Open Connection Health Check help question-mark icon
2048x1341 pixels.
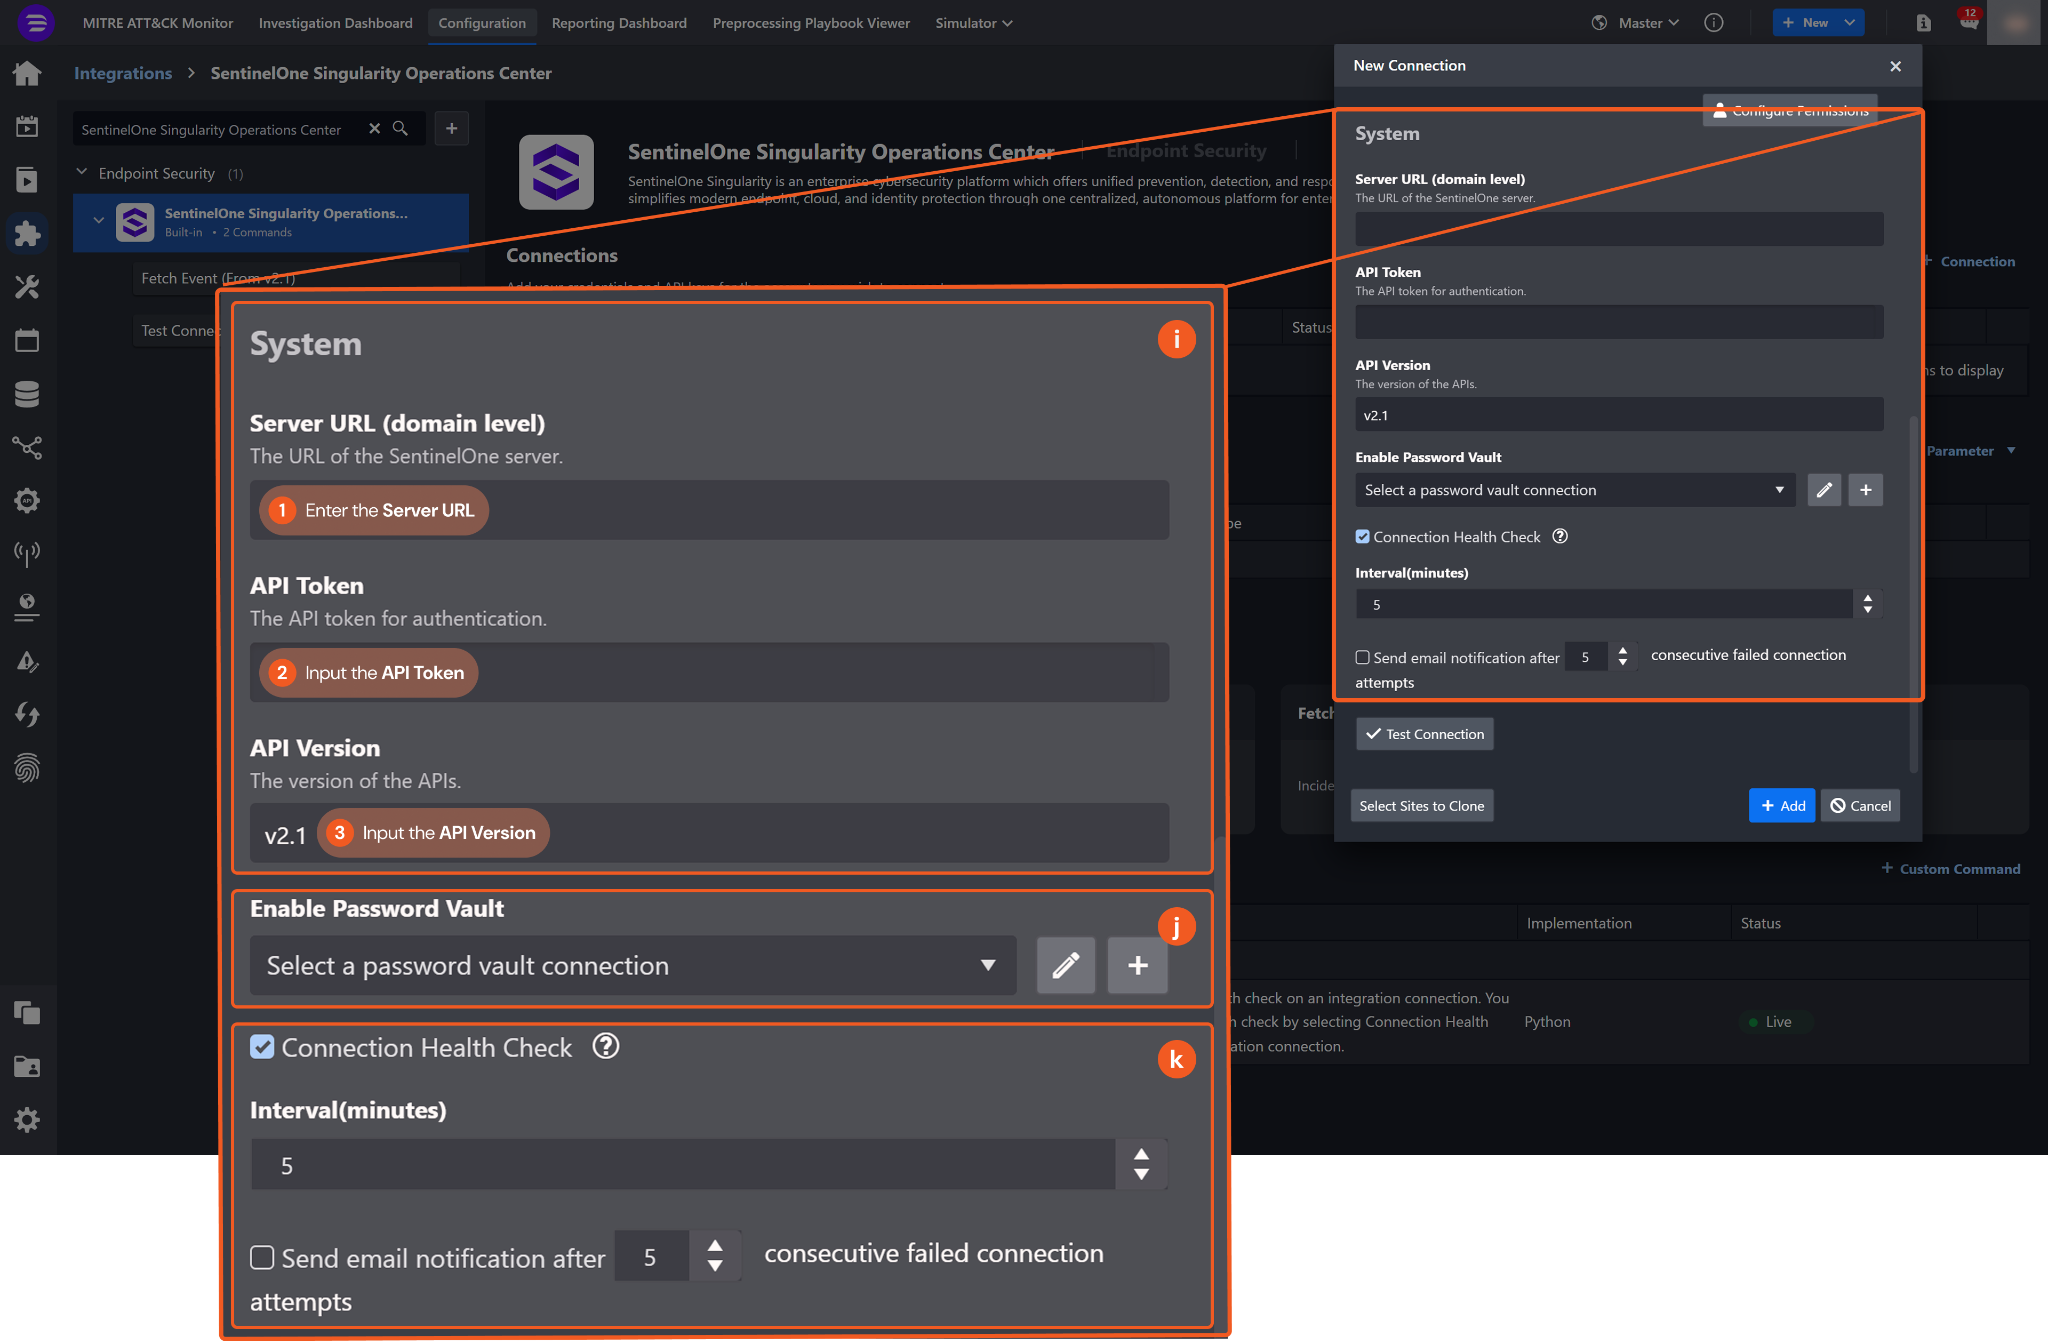pos(1560,537)
